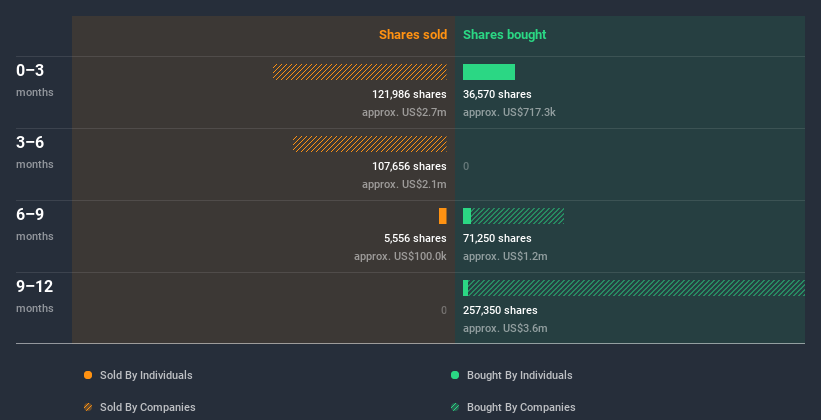Viewport: 821px width, 420px height.
Task: Toggle the 'Bought By Companies' legend label
Action: (521, 407)
